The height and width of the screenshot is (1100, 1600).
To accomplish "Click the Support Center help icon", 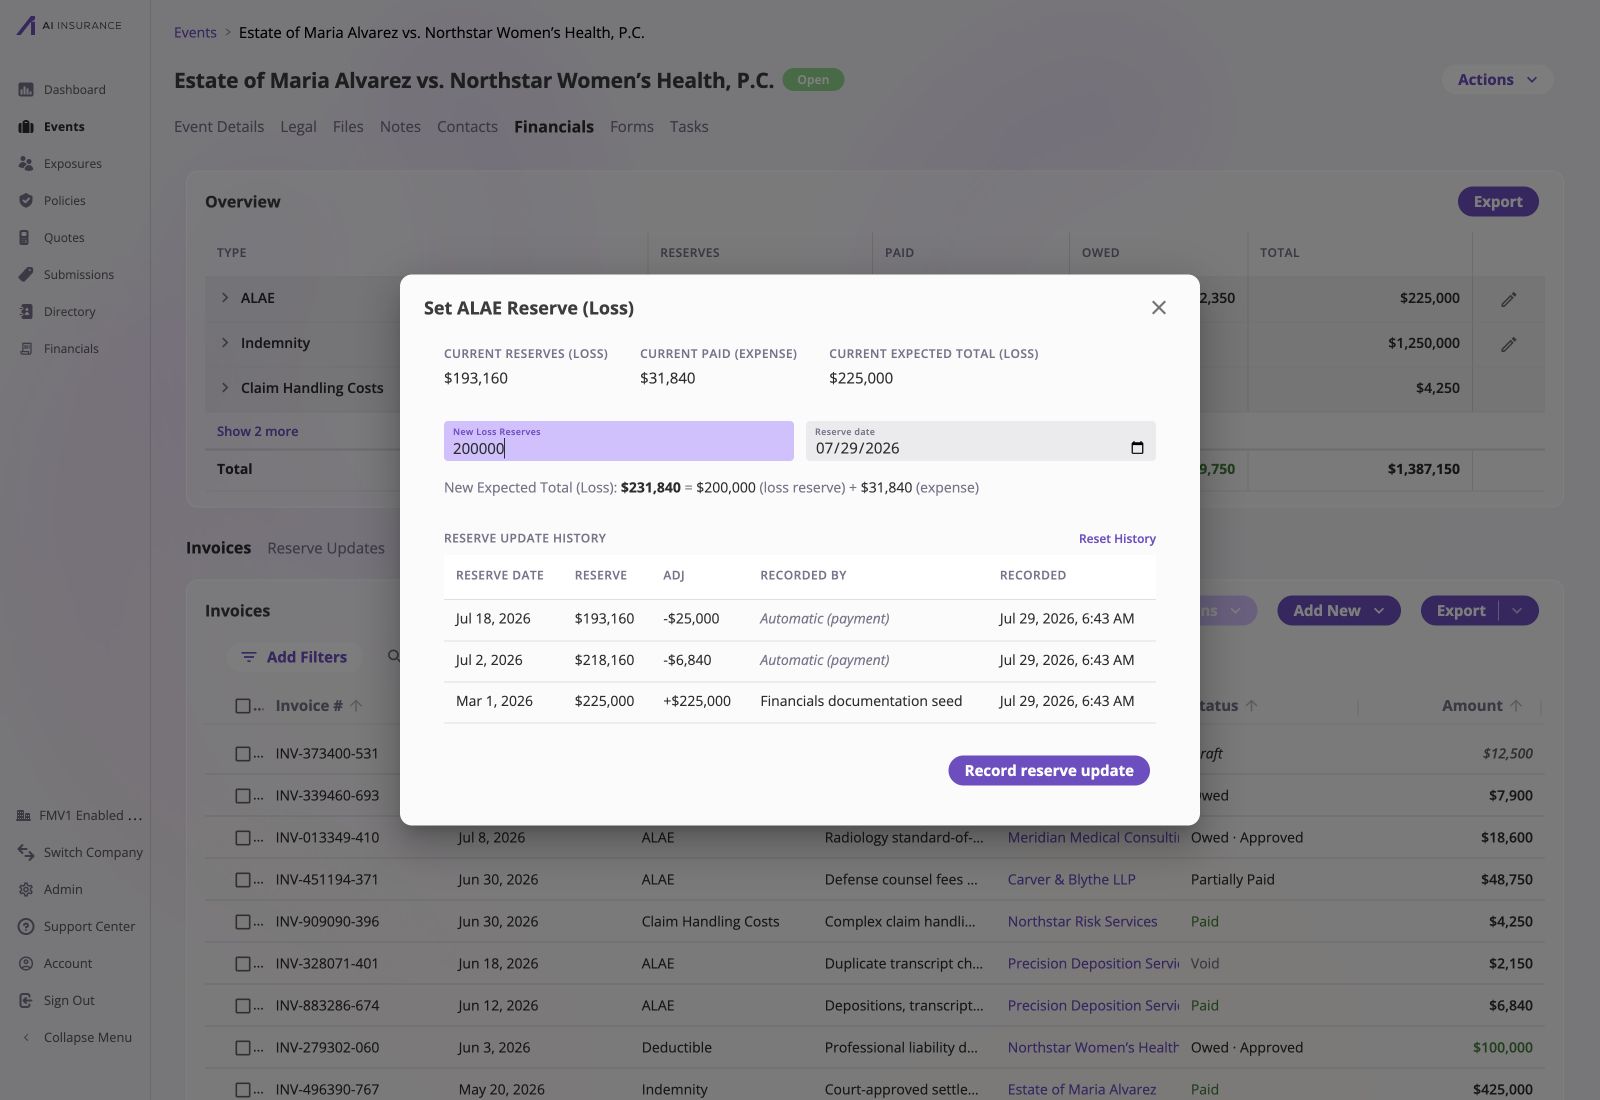I will (x=26, y=927).
